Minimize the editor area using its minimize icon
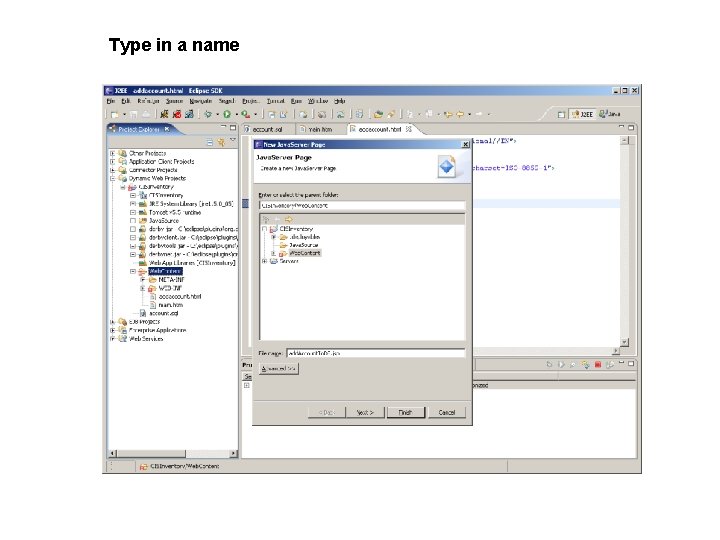Viewport: 720px width, 540px height. point(621,127)
